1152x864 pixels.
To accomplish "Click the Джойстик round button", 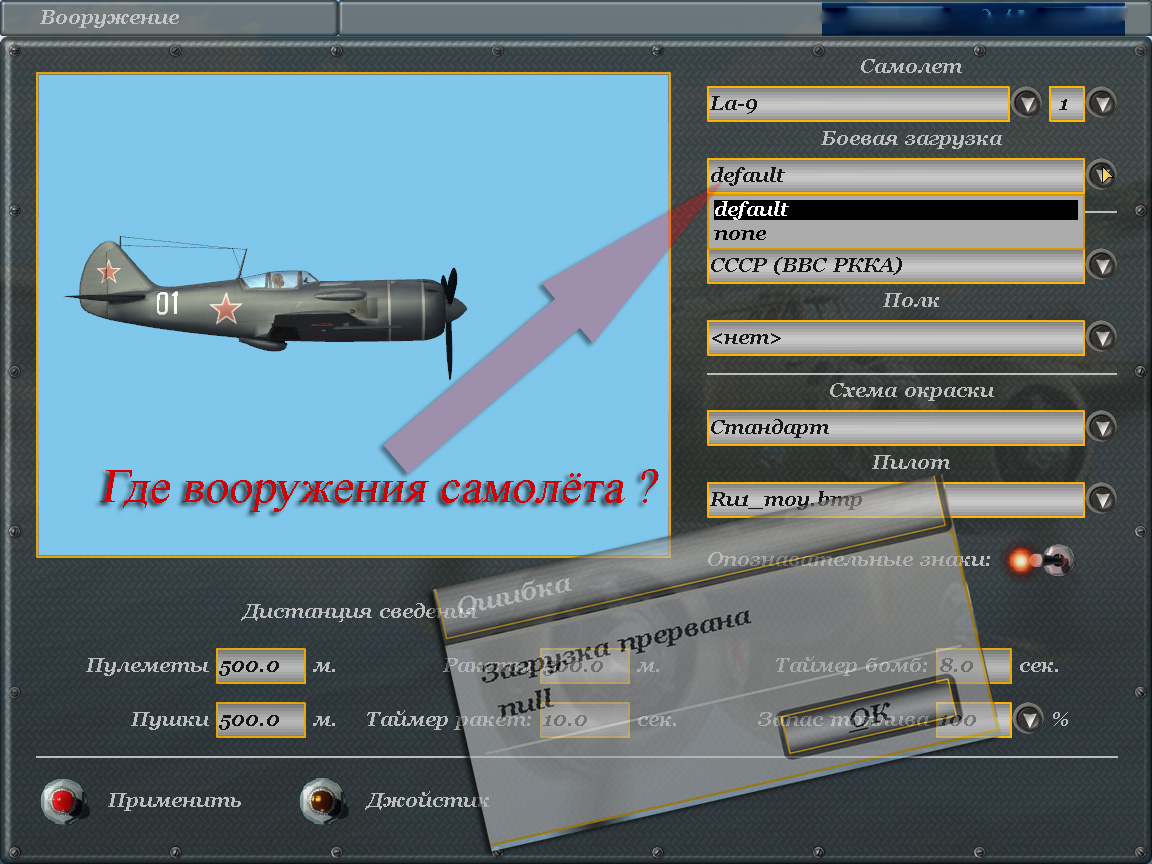I will (x=323, y=800).
